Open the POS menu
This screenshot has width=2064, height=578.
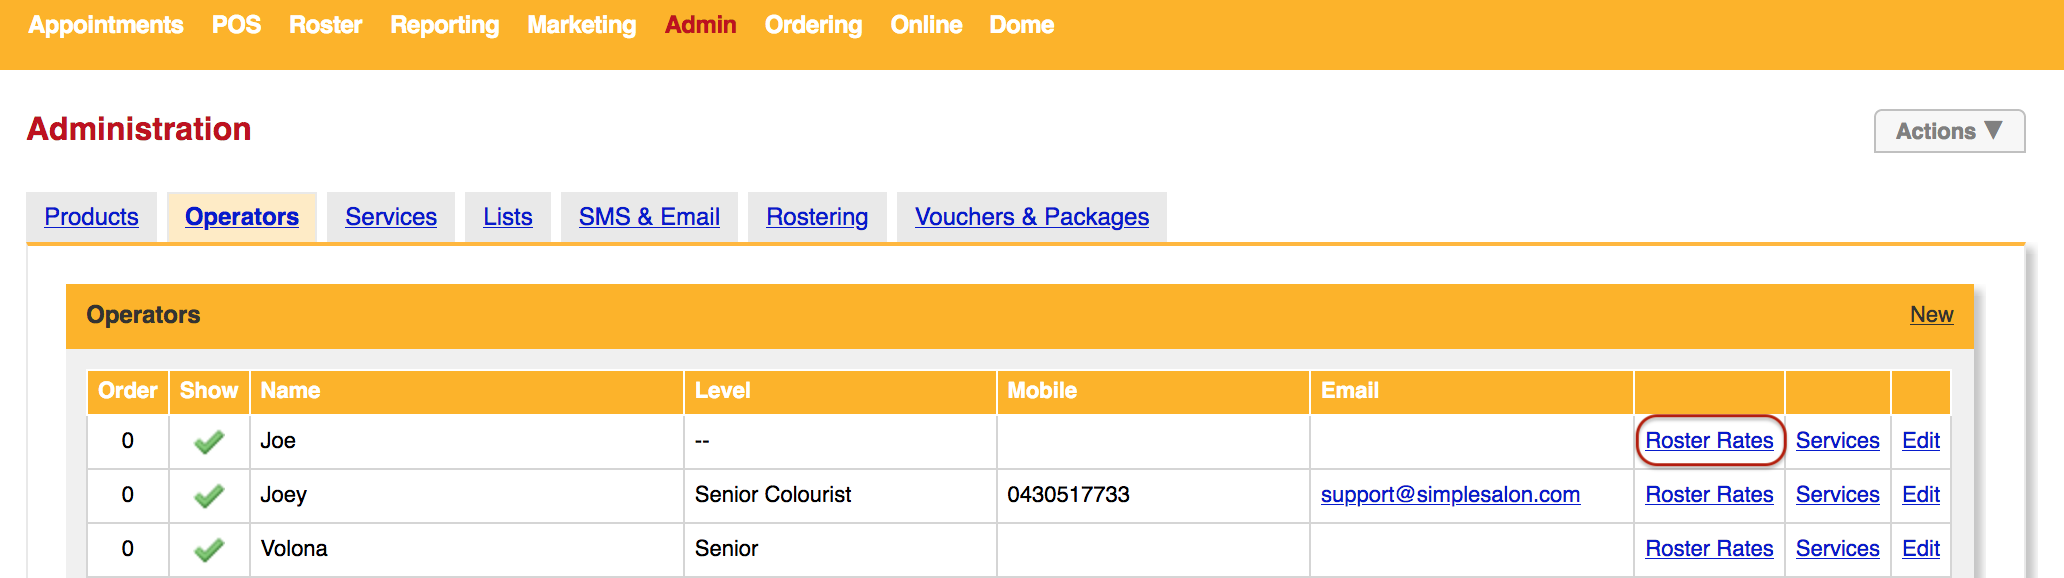(236, 25)
